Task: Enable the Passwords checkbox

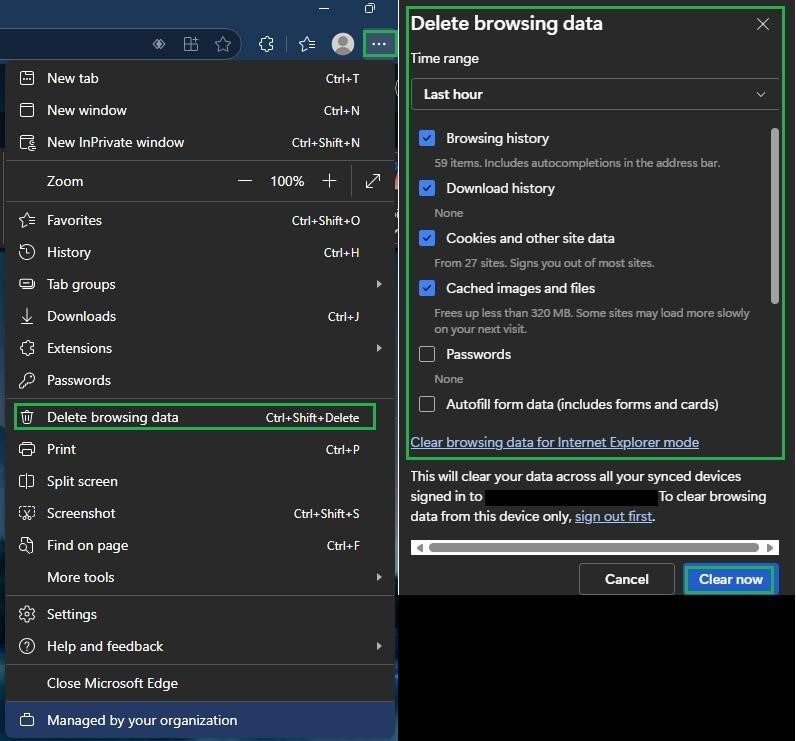Action: pyautogui.click(x=427, y=354)
